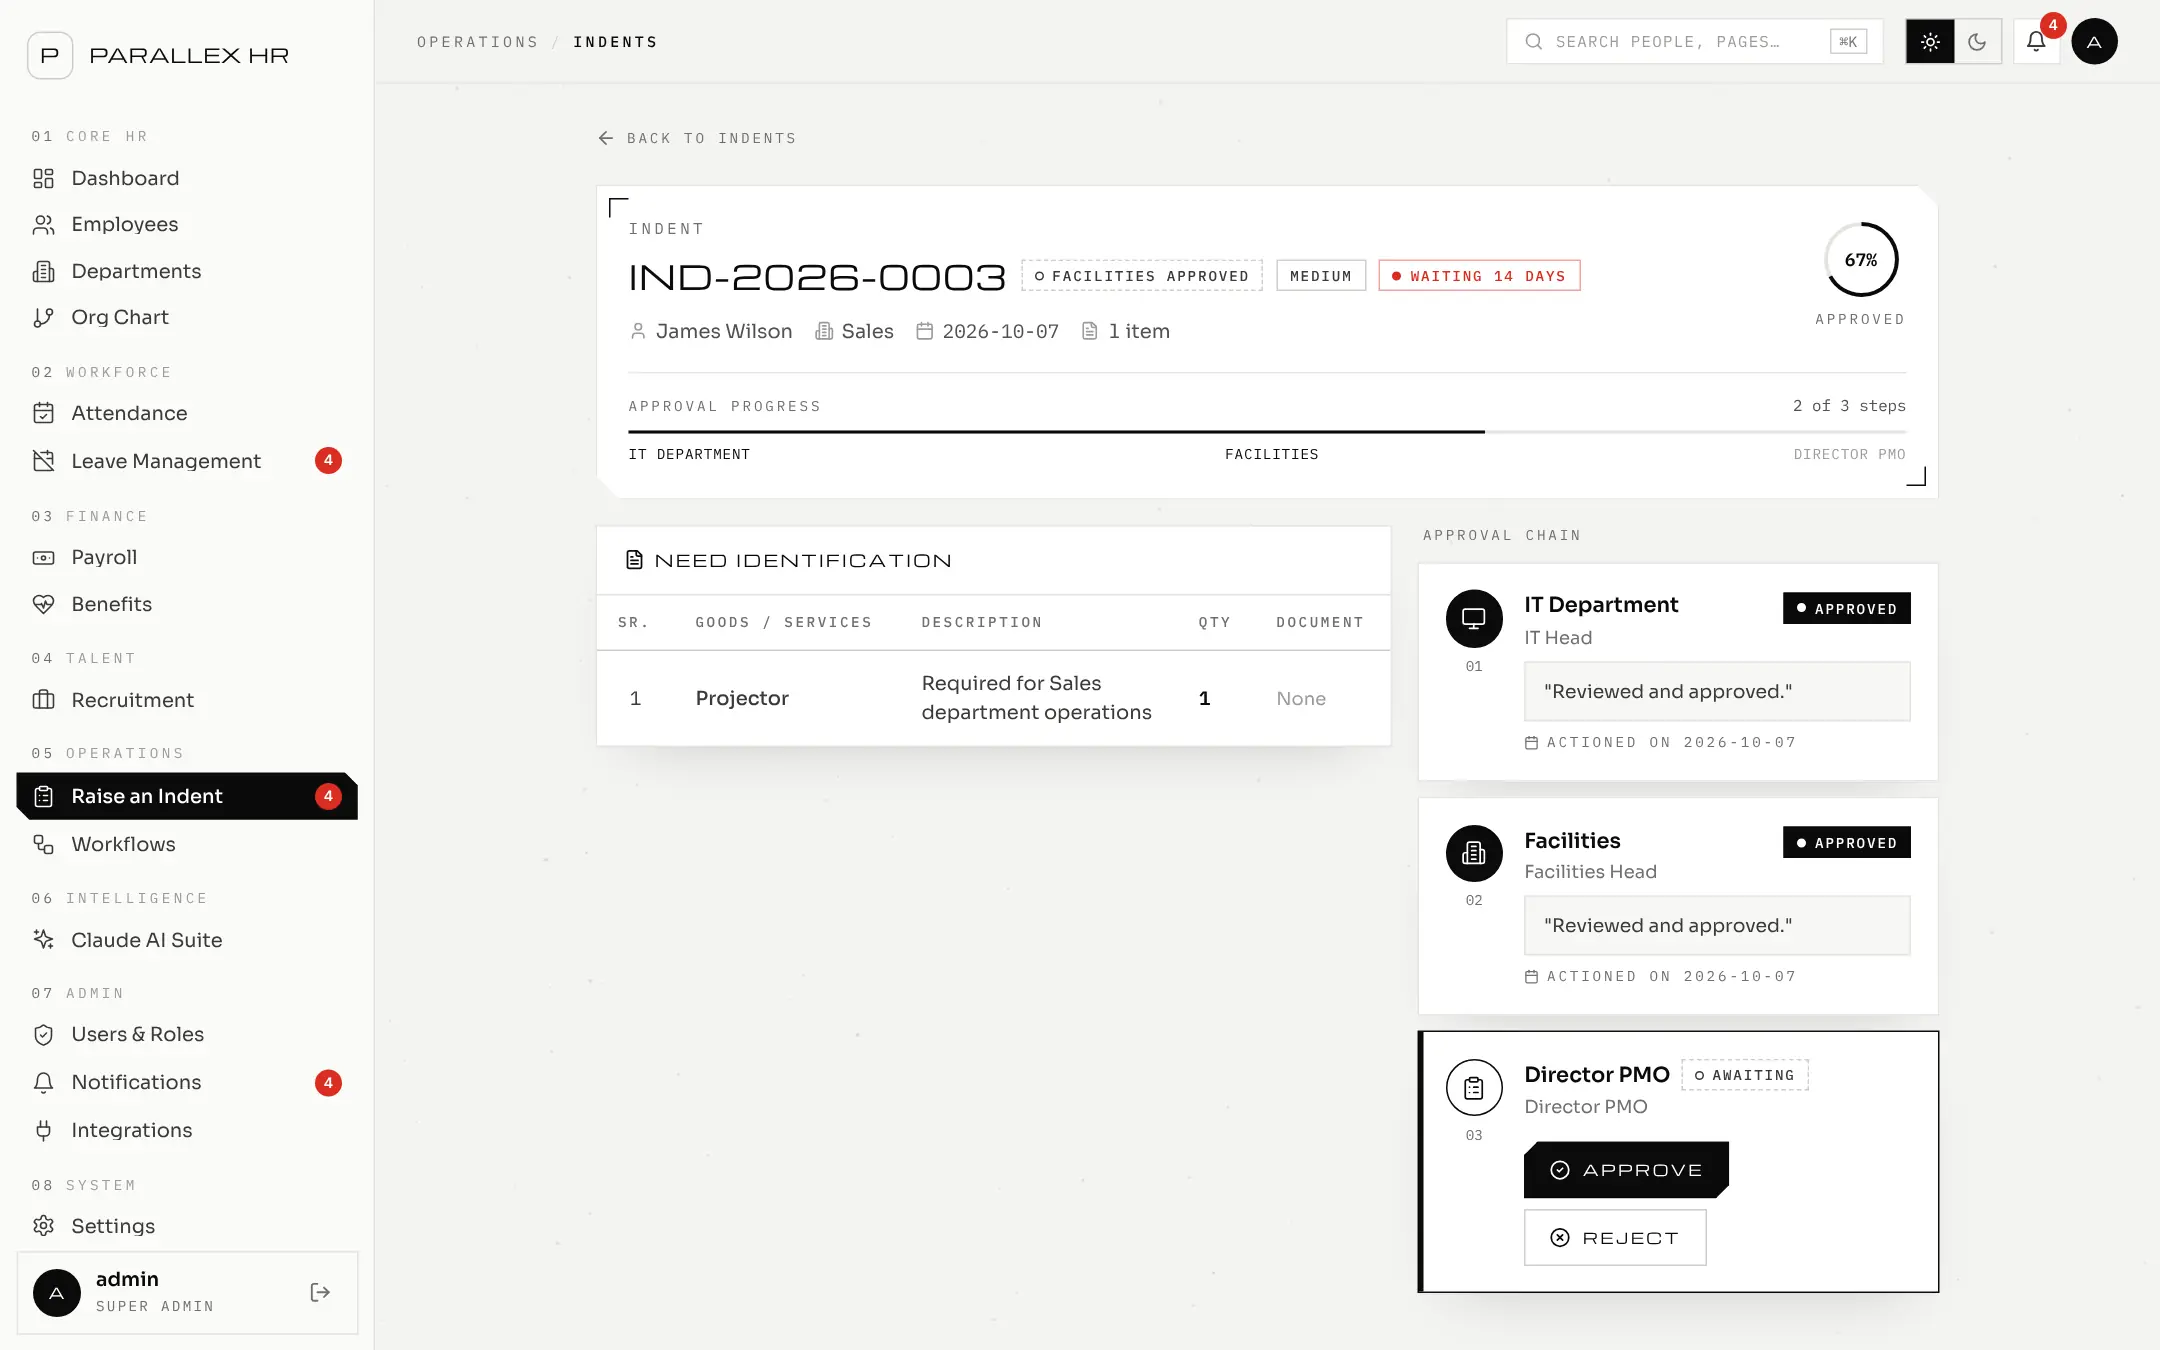The image size is (2160, 1350).
Task: Click the Medium priority badge
Action: coord(1321,276)
